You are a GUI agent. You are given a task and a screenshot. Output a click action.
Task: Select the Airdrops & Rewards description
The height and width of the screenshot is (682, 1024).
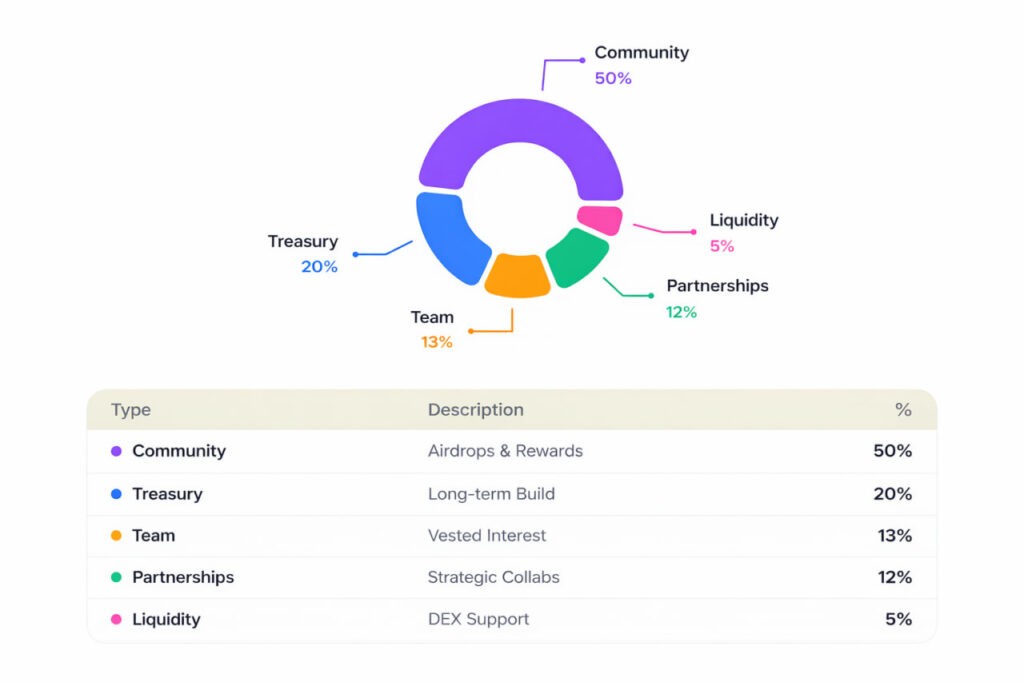[505, 451]
